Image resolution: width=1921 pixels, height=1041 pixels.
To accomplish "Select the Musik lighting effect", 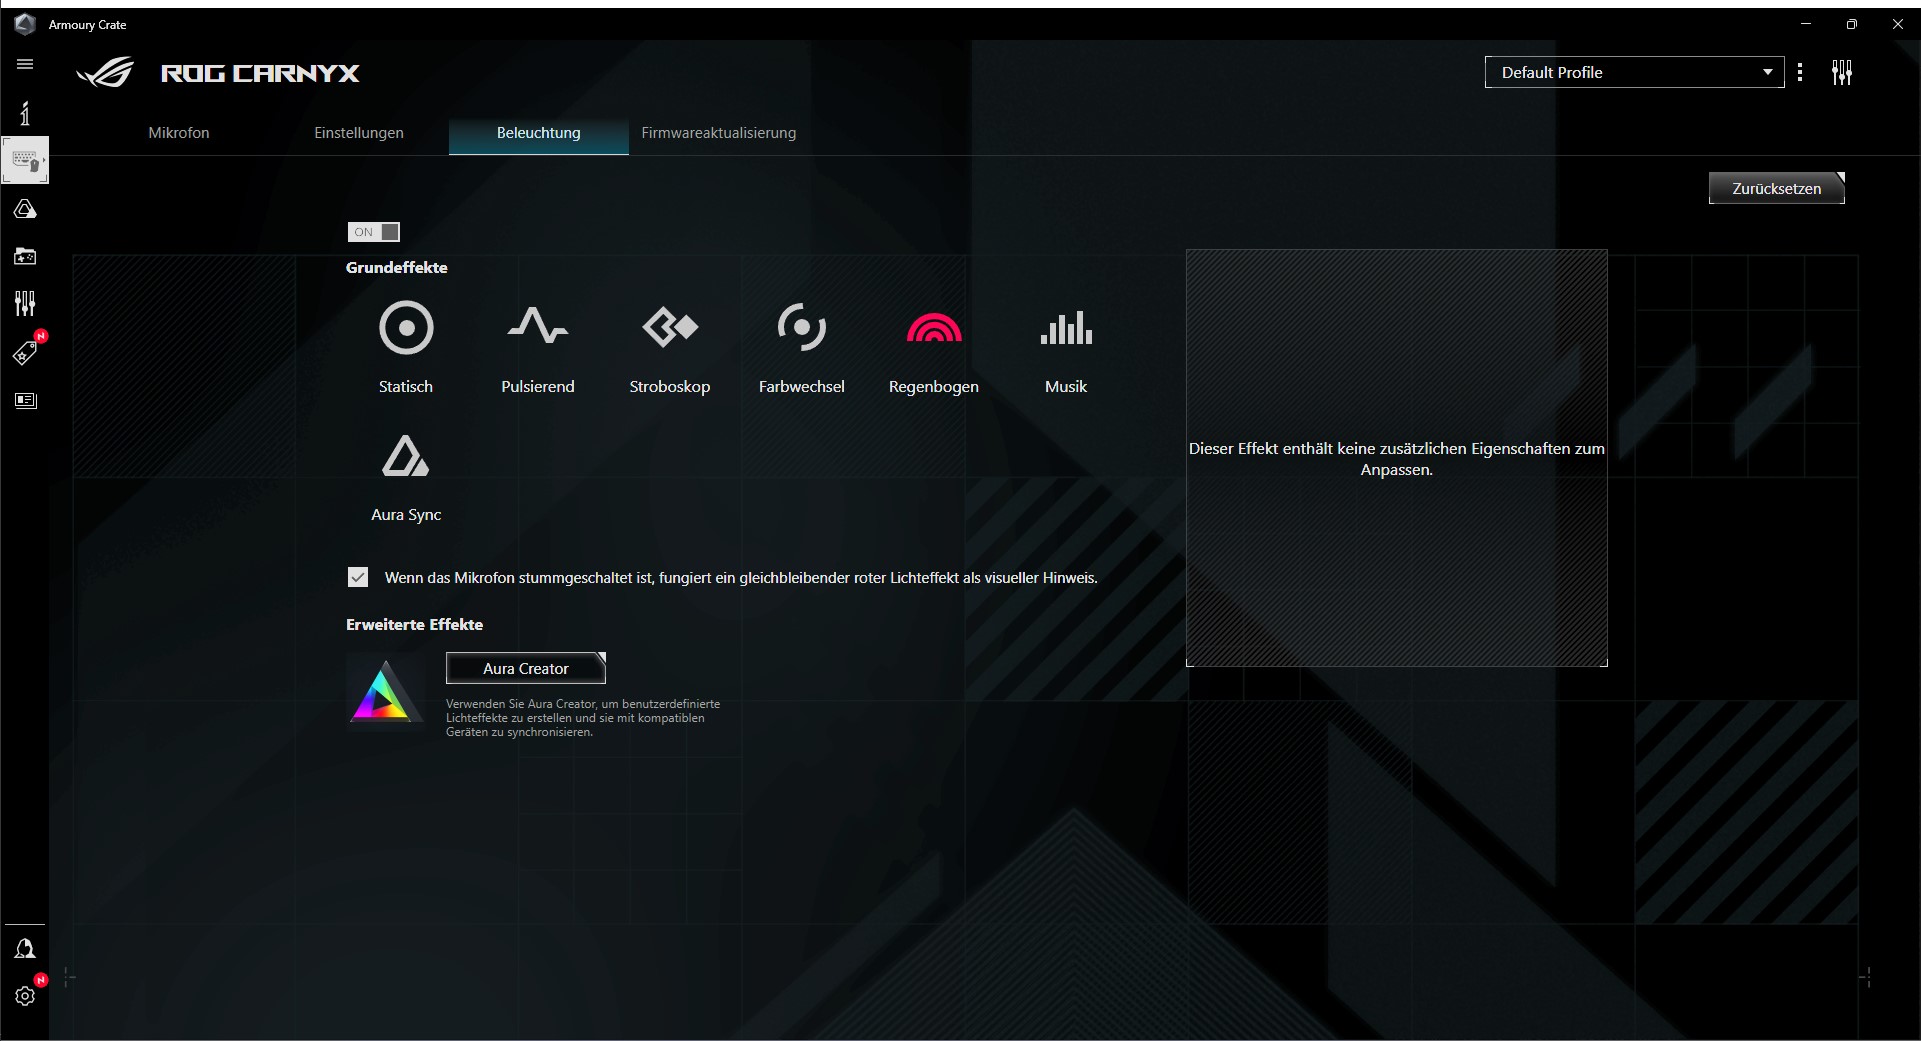I will (x=1065, y=329).
